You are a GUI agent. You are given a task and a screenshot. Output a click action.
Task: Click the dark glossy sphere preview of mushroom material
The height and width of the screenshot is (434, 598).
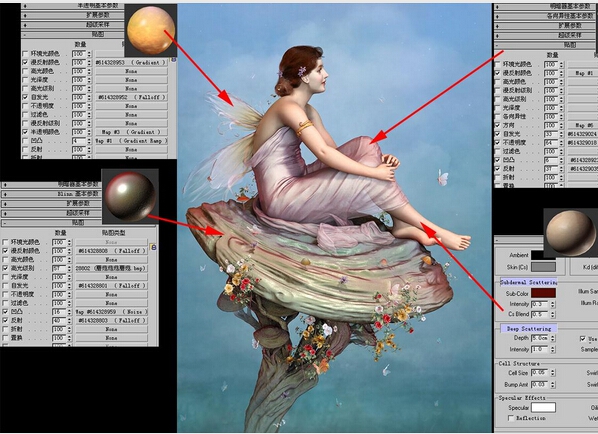pos(130,196)
